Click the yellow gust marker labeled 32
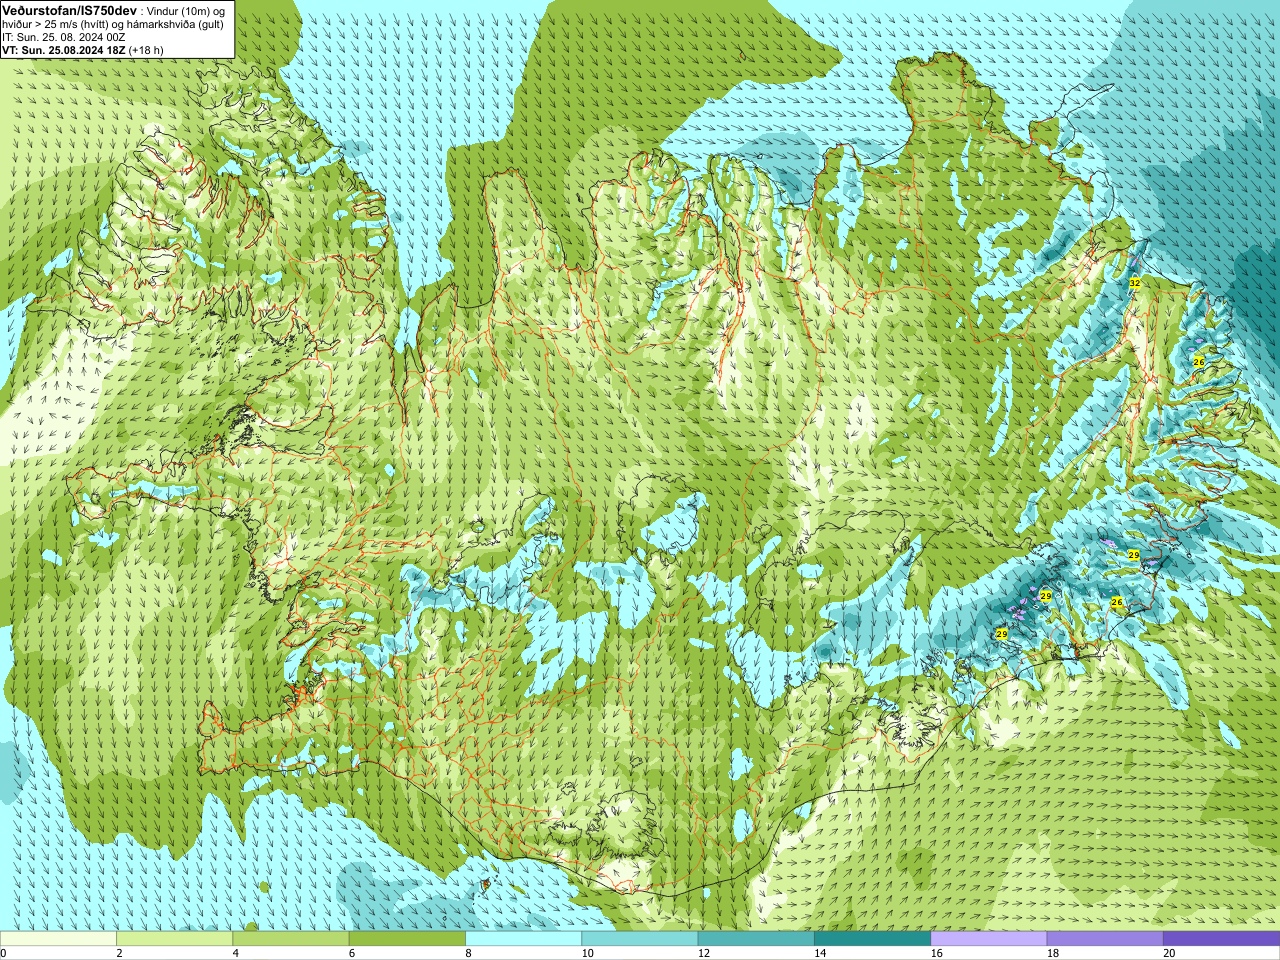Viewport: 1280px width, 960px height. (x=1134, y=284)
